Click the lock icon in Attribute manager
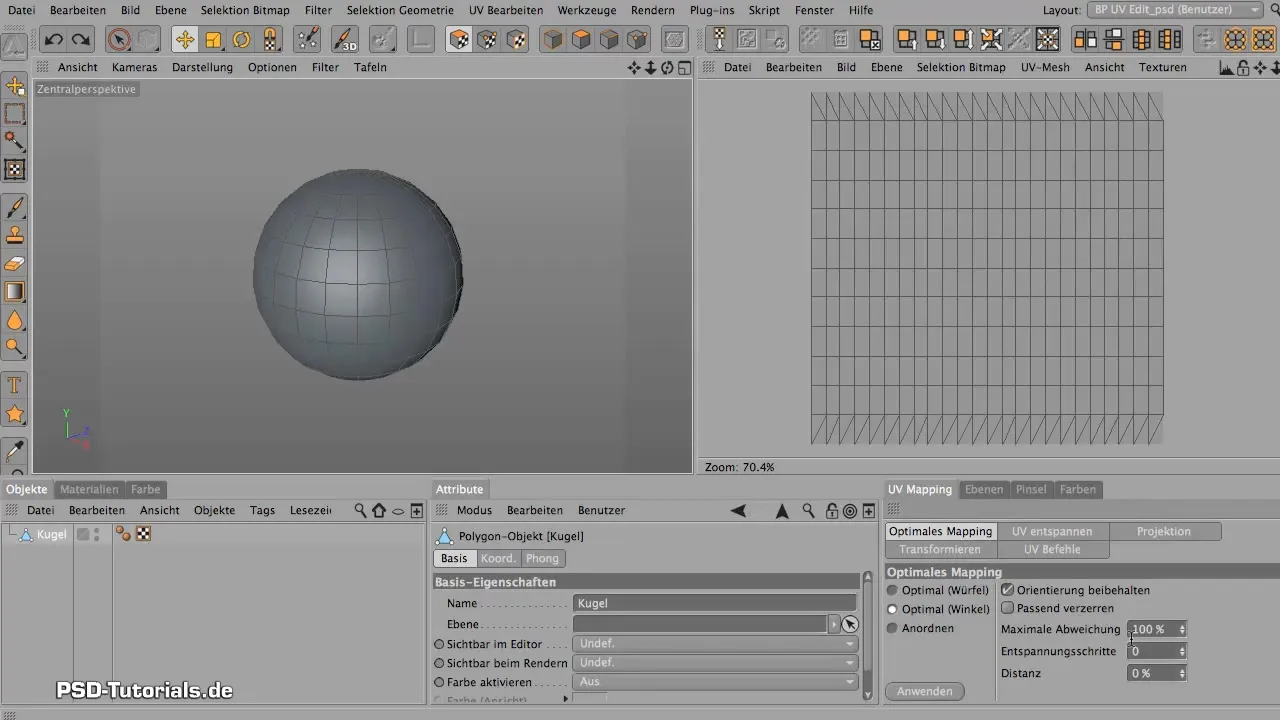The image size is (1280, 720). tap(830, 510)
